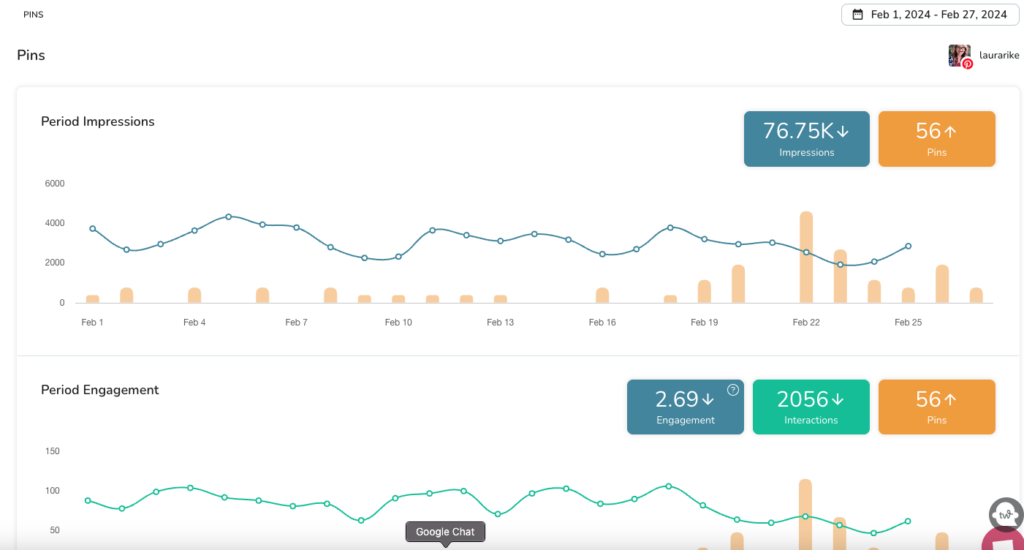Open the Feb 1 - Feb 27 date range
This screenshot has width=1024, height=550.
click(933, 15)
